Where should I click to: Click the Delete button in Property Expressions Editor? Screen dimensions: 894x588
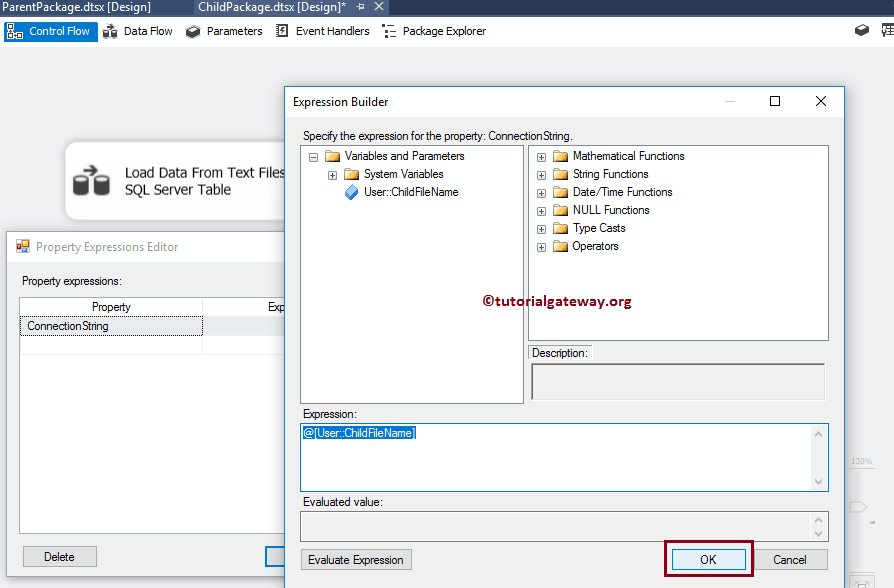59,556
